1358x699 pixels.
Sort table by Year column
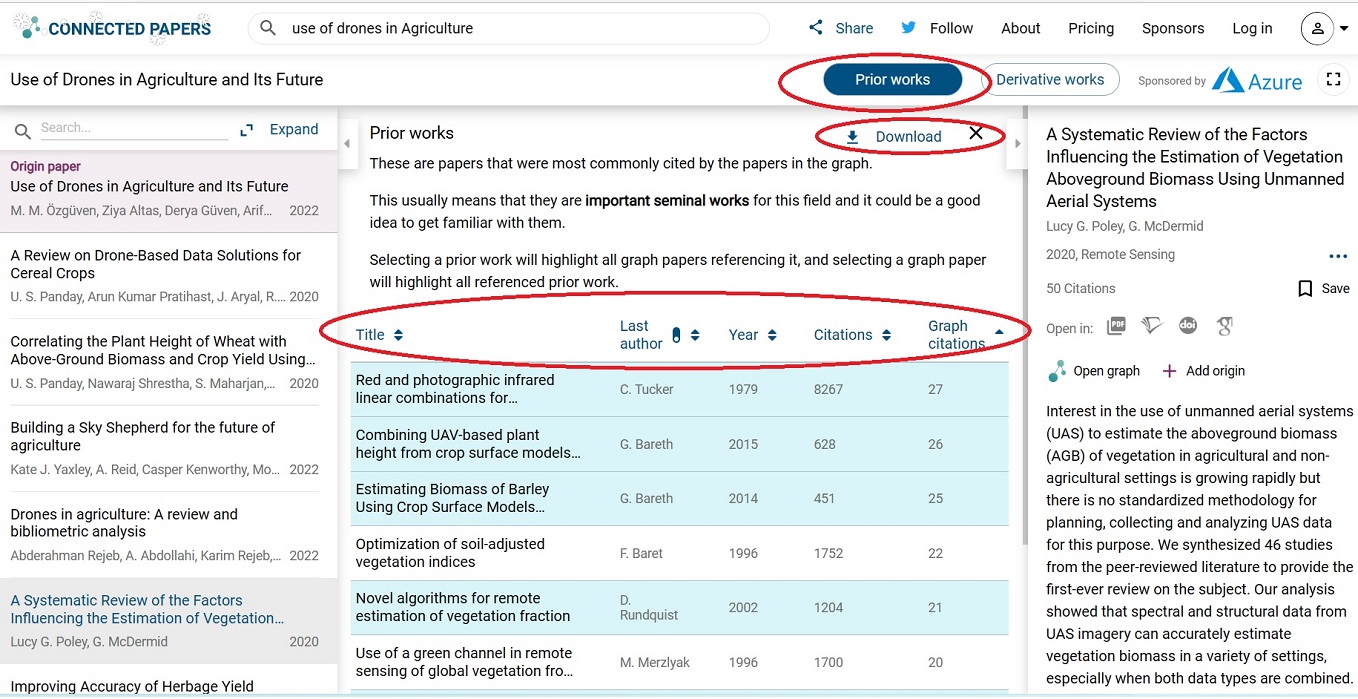(x=752, y=335)
